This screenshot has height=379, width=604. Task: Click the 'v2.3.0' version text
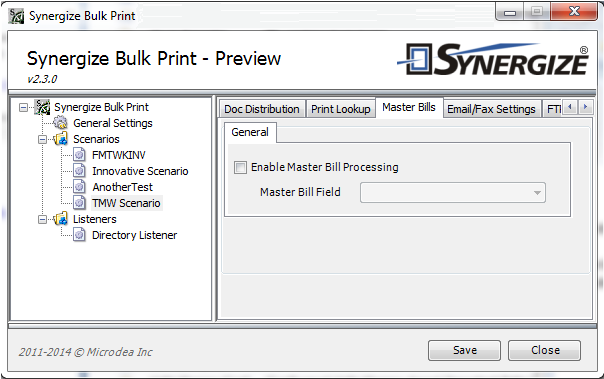point(42,79)
